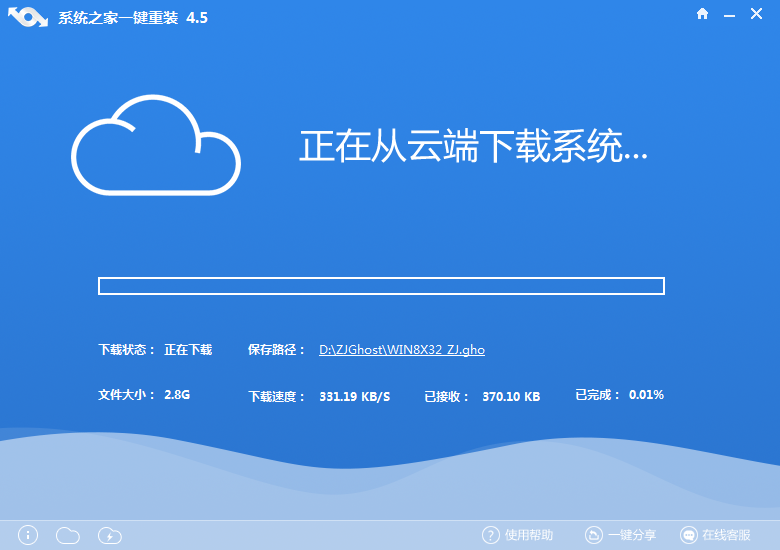Click the download progress bar
Image resolution: width=780 pixels, height=550 pixels.
(381, 287)
